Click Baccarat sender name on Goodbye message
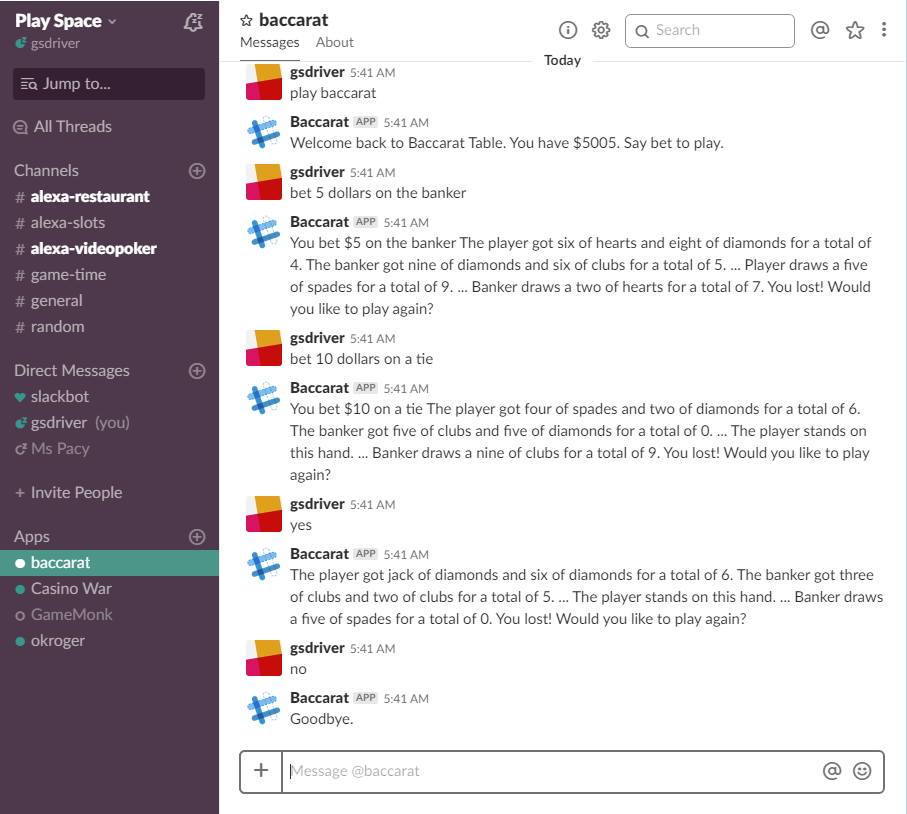 319,698
